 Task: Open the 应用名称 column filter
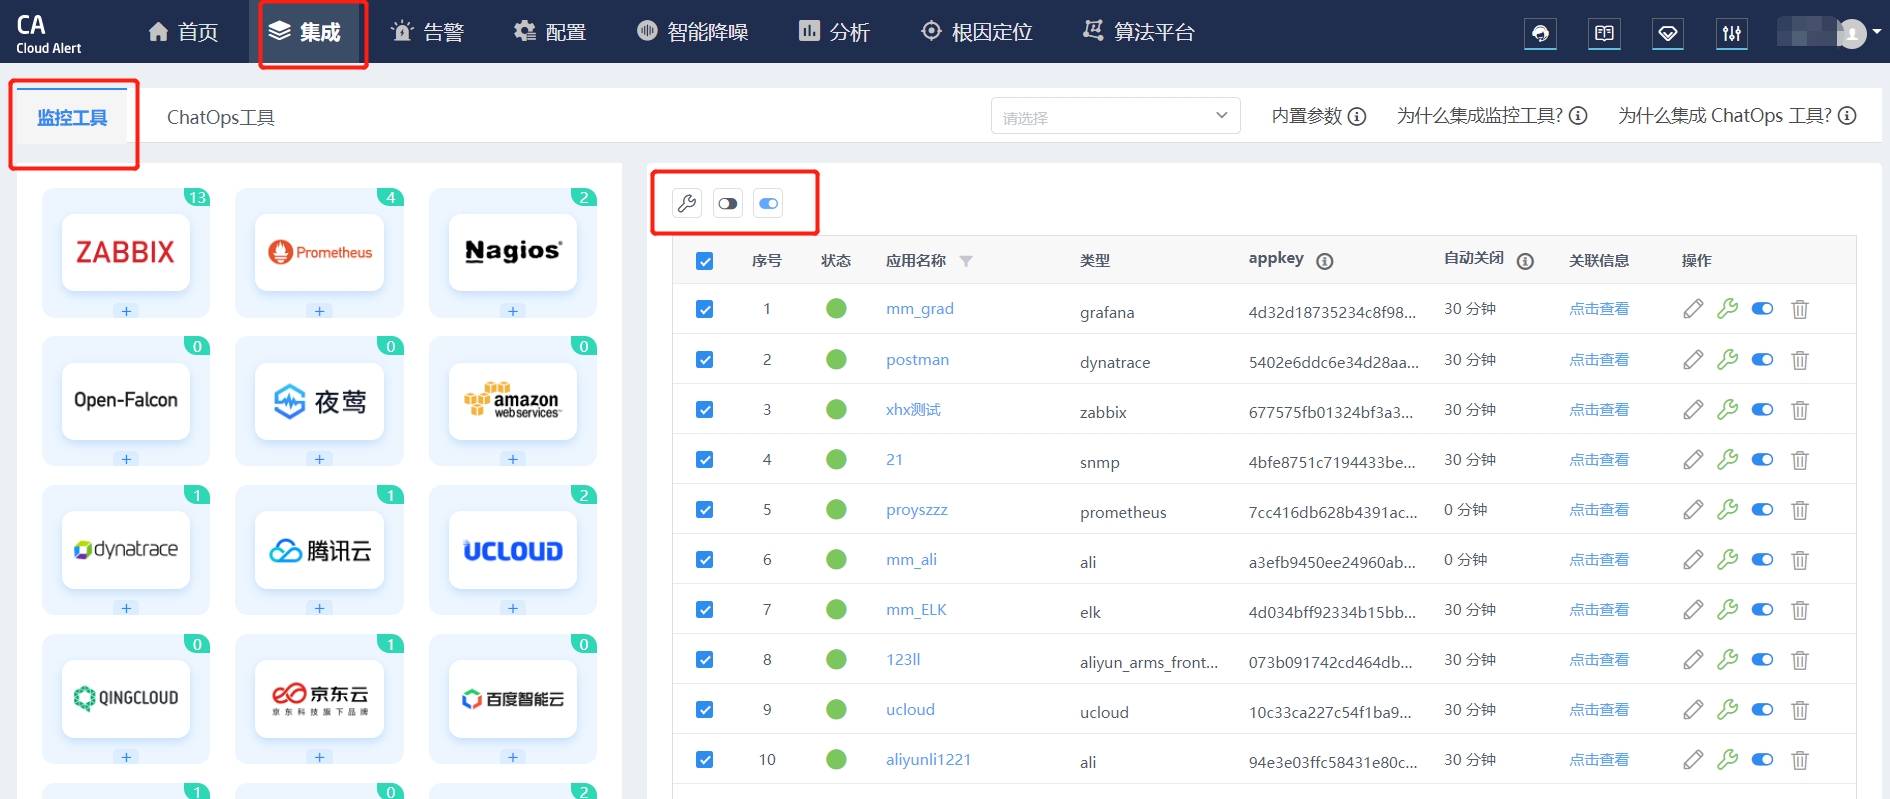pos(966,261)
